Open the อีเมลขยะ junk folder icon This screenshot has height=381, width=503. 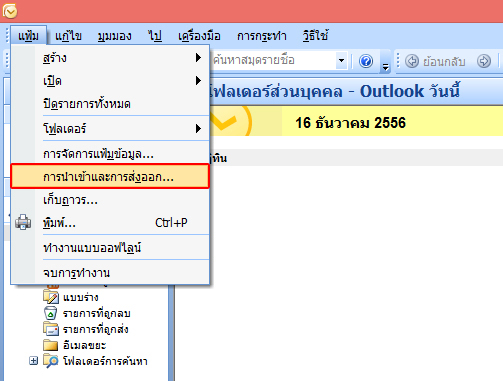pyautogui.click(x=51, y=345)
